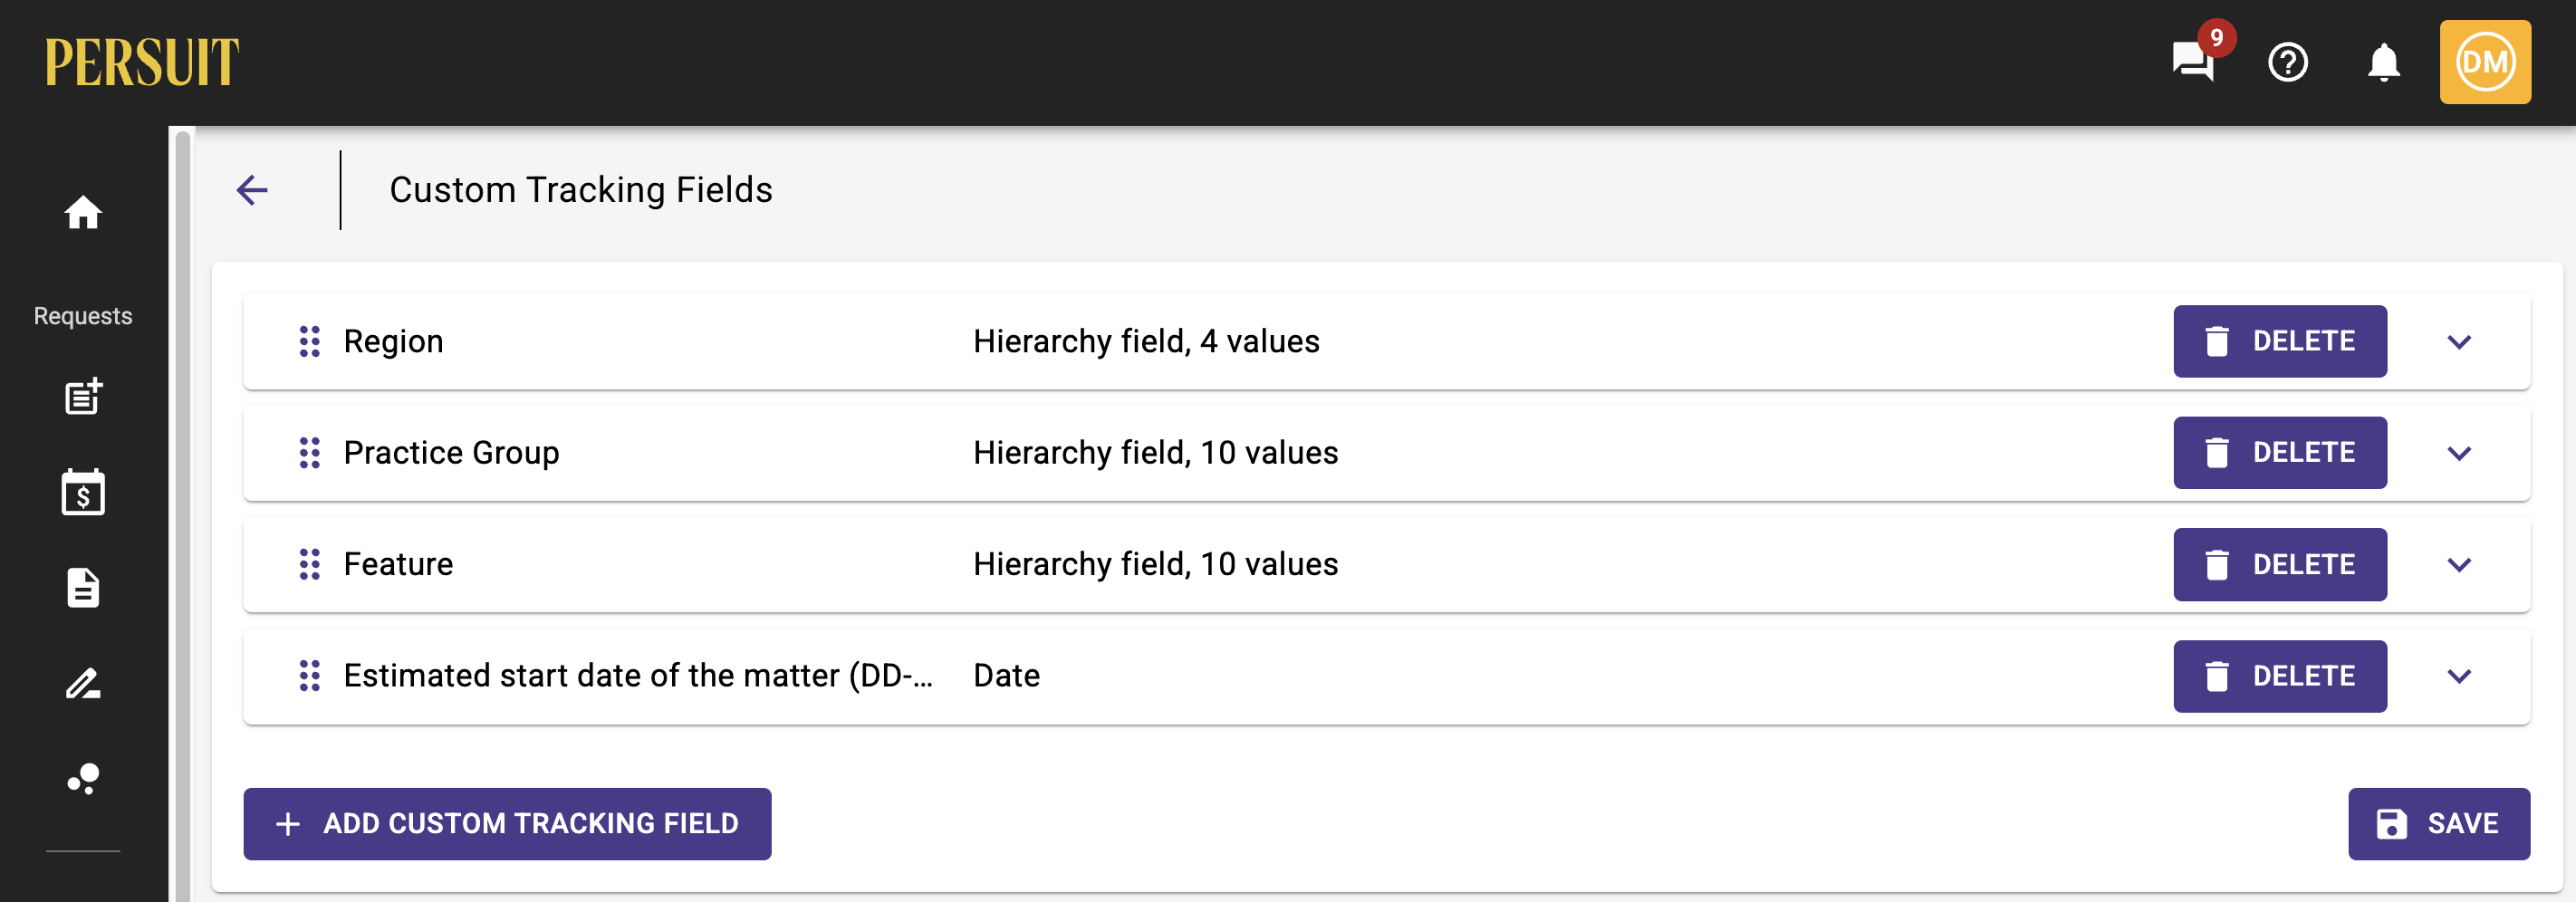Expand the Estimated start date field row
Screen dimensions: 2576x902
[2459, 676]
